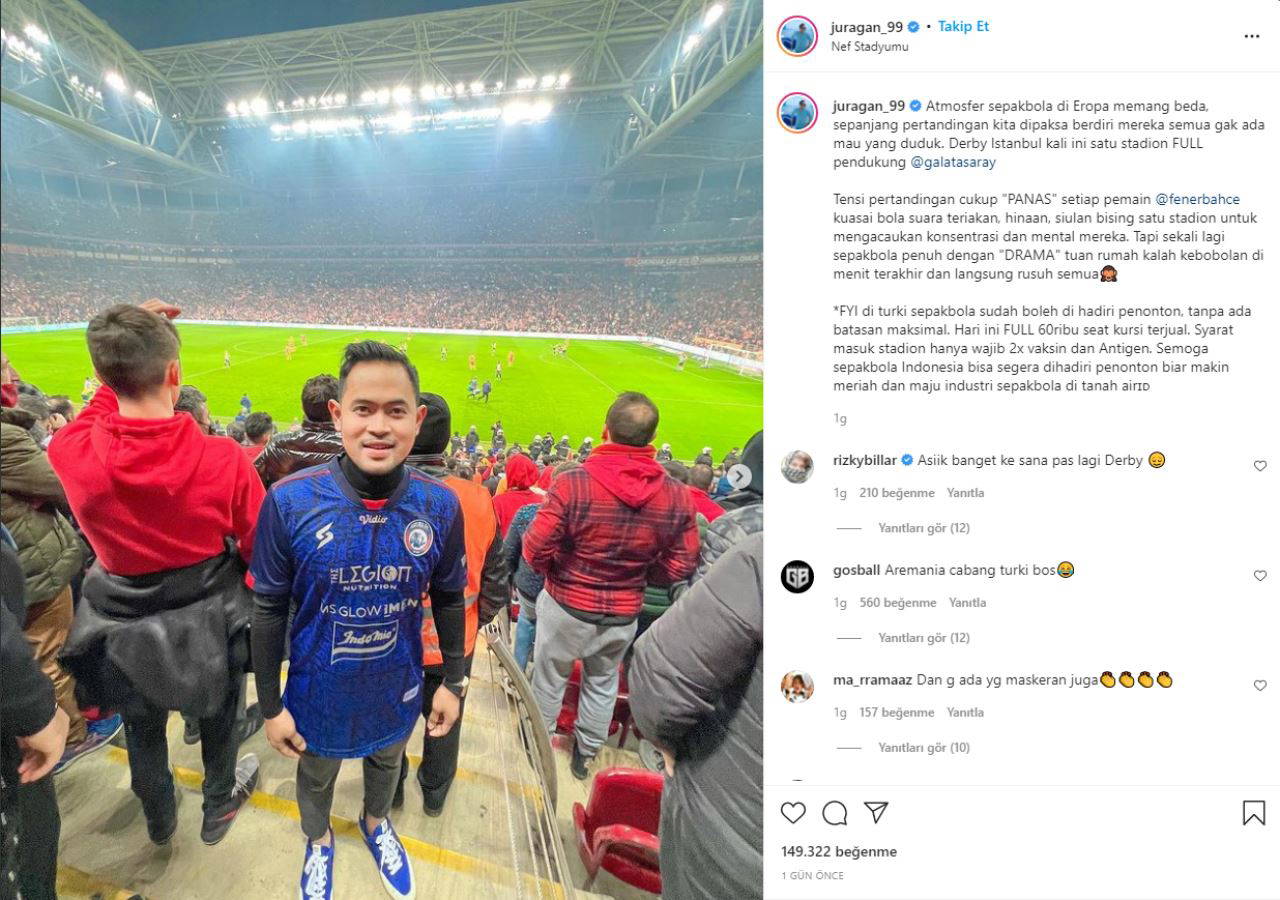View the 149.322 beğenme likes list
1280x900 pixels.
839,852
